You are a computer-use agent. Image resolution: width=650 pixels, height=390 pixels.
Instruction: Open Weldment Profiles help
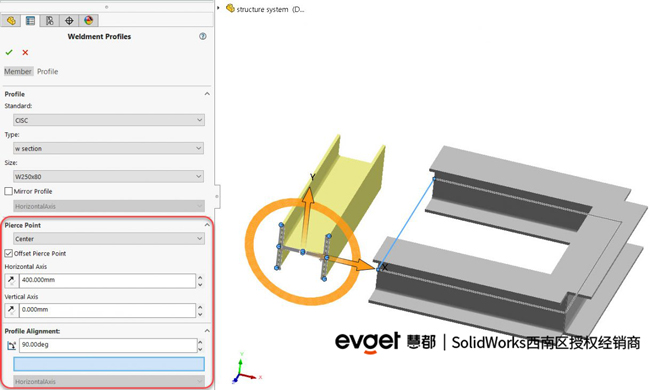[203, 36]
